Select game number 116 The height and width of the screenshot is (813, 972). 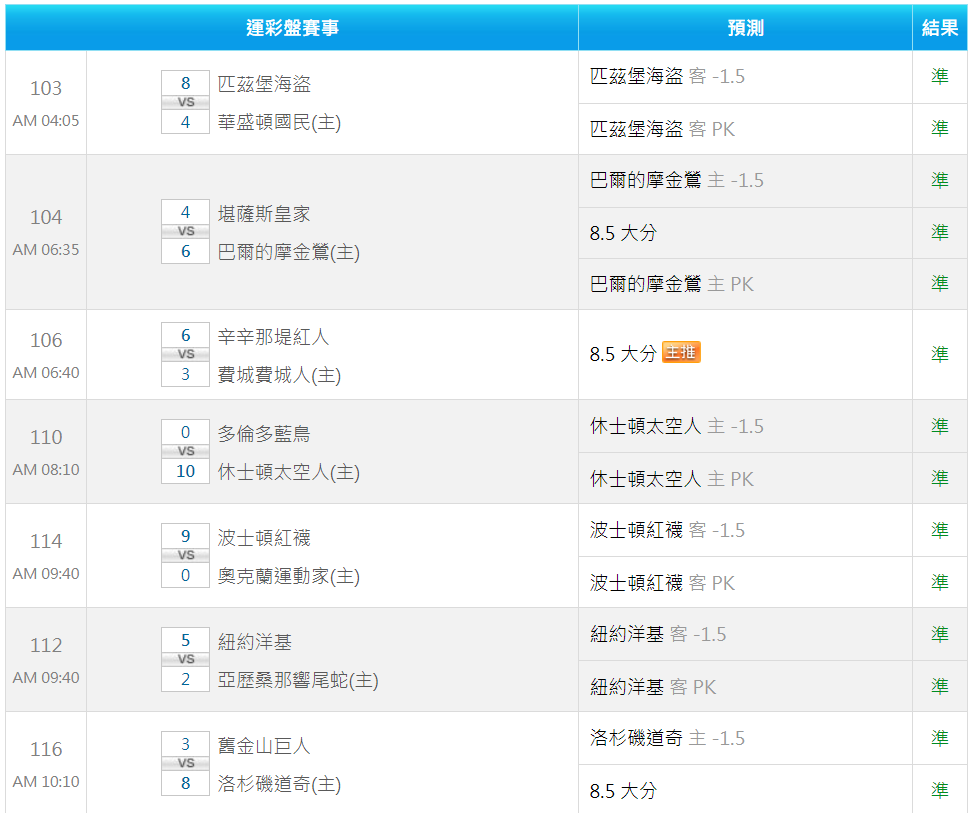46,749
